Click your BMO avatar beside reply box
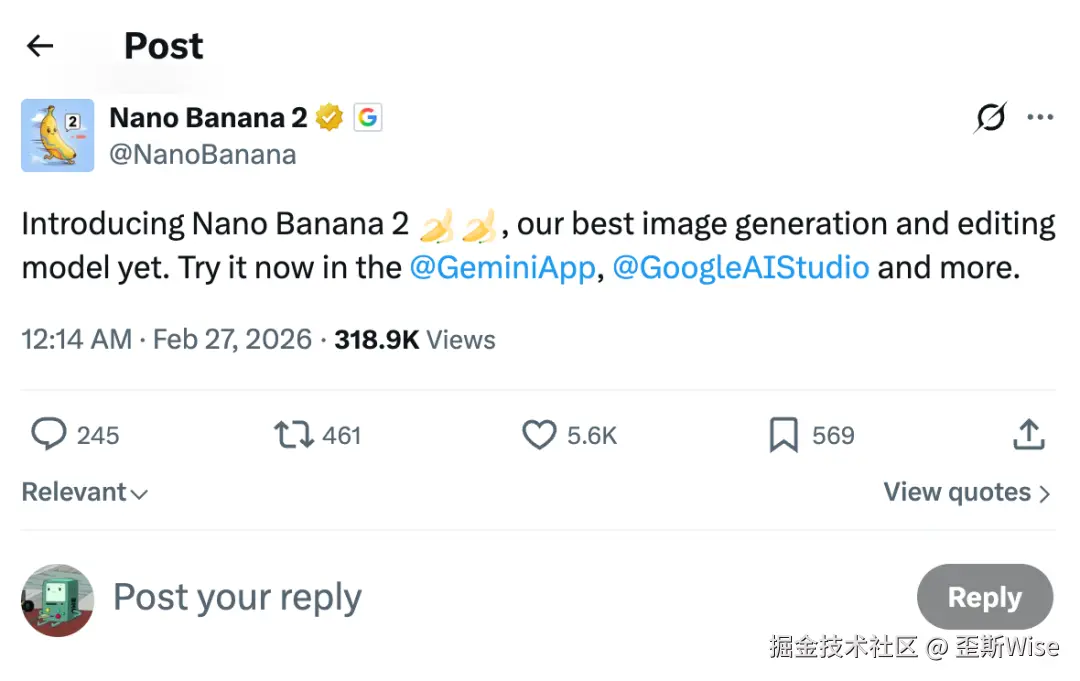The image size is (1080, 681). click(x=57, y=600)
